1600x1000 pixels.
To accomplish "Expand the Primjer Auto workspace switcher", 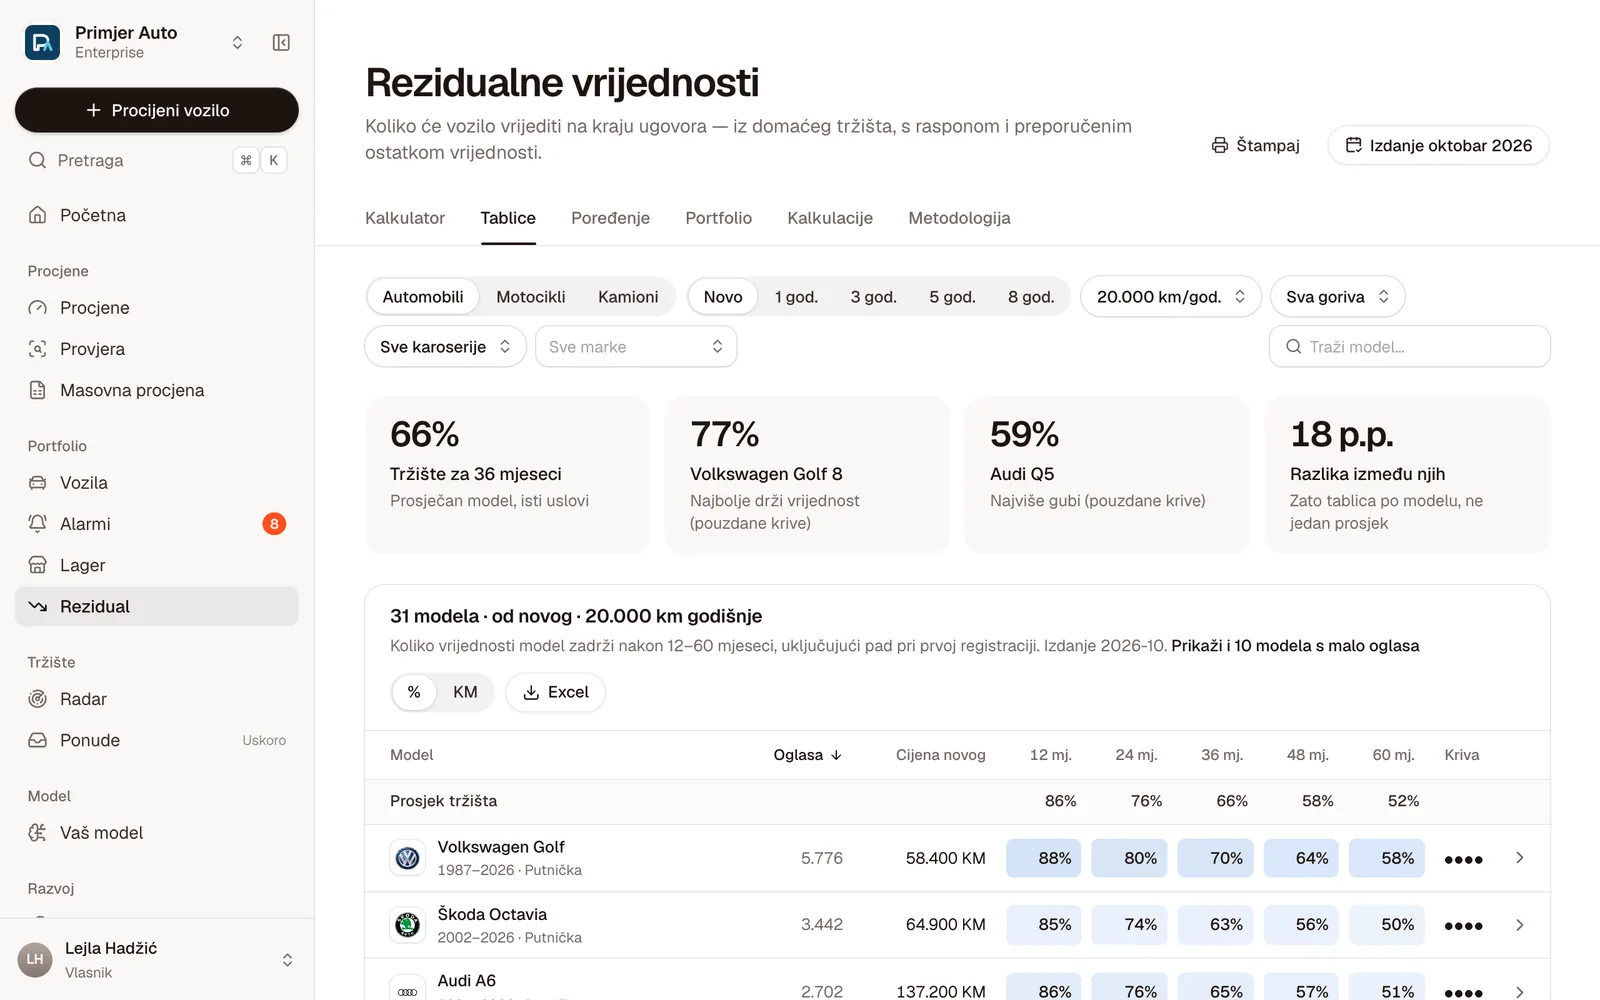I will 237,42.
